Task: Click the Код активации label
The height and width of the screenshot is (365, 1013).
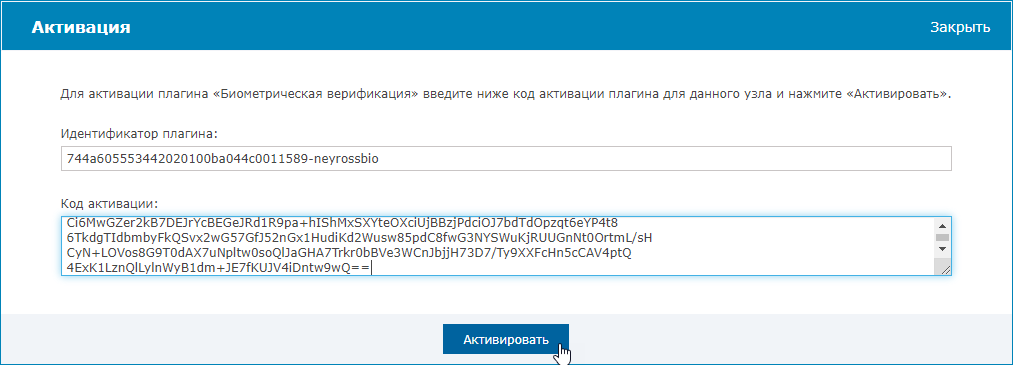Action: coord(109,203)
